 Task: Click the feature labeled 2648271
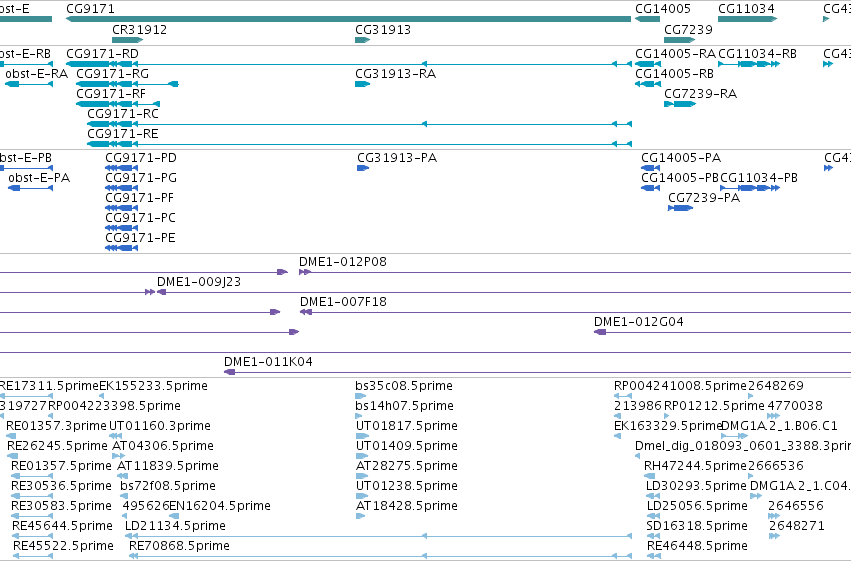click(797, 526)
